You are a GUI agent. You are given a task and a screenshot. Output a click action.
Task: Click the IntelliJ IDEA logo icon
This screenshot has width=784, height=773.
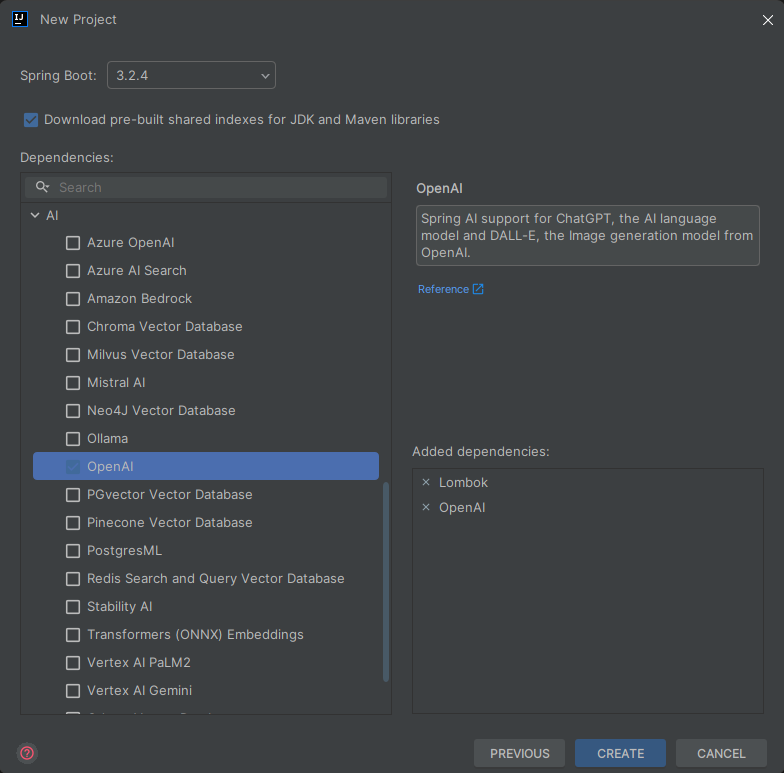click(20, 19)
